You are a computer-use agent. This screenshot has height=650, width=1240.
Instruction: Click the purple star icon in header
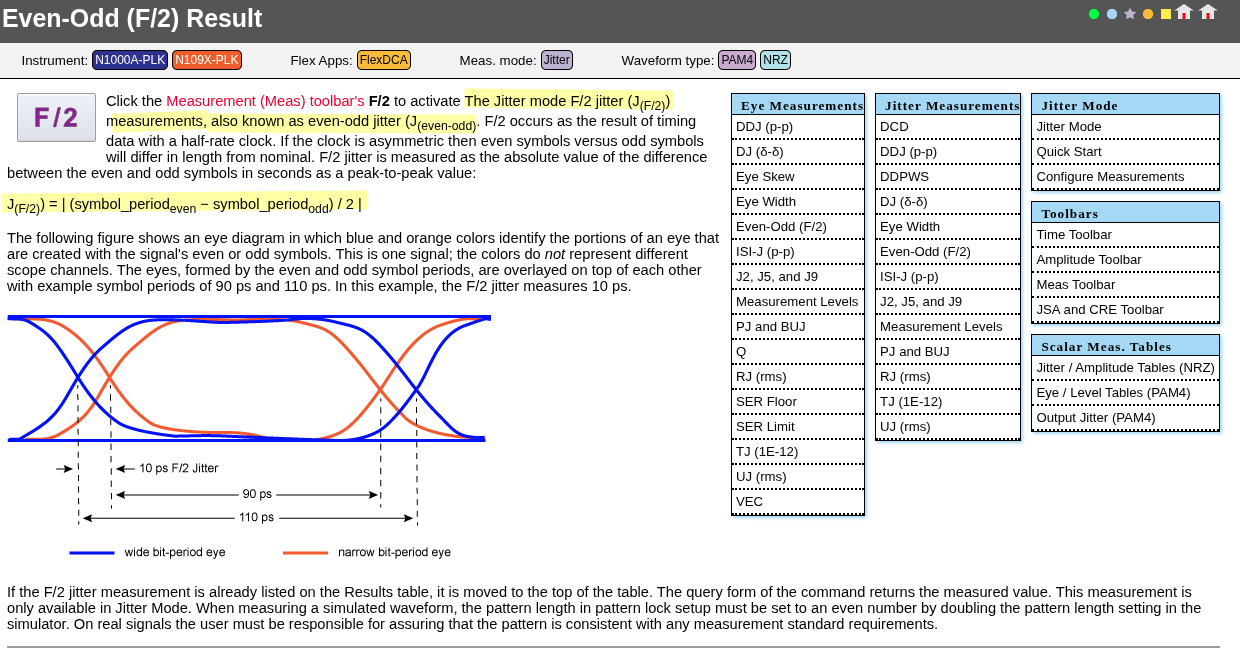(x=1130, y=14)
